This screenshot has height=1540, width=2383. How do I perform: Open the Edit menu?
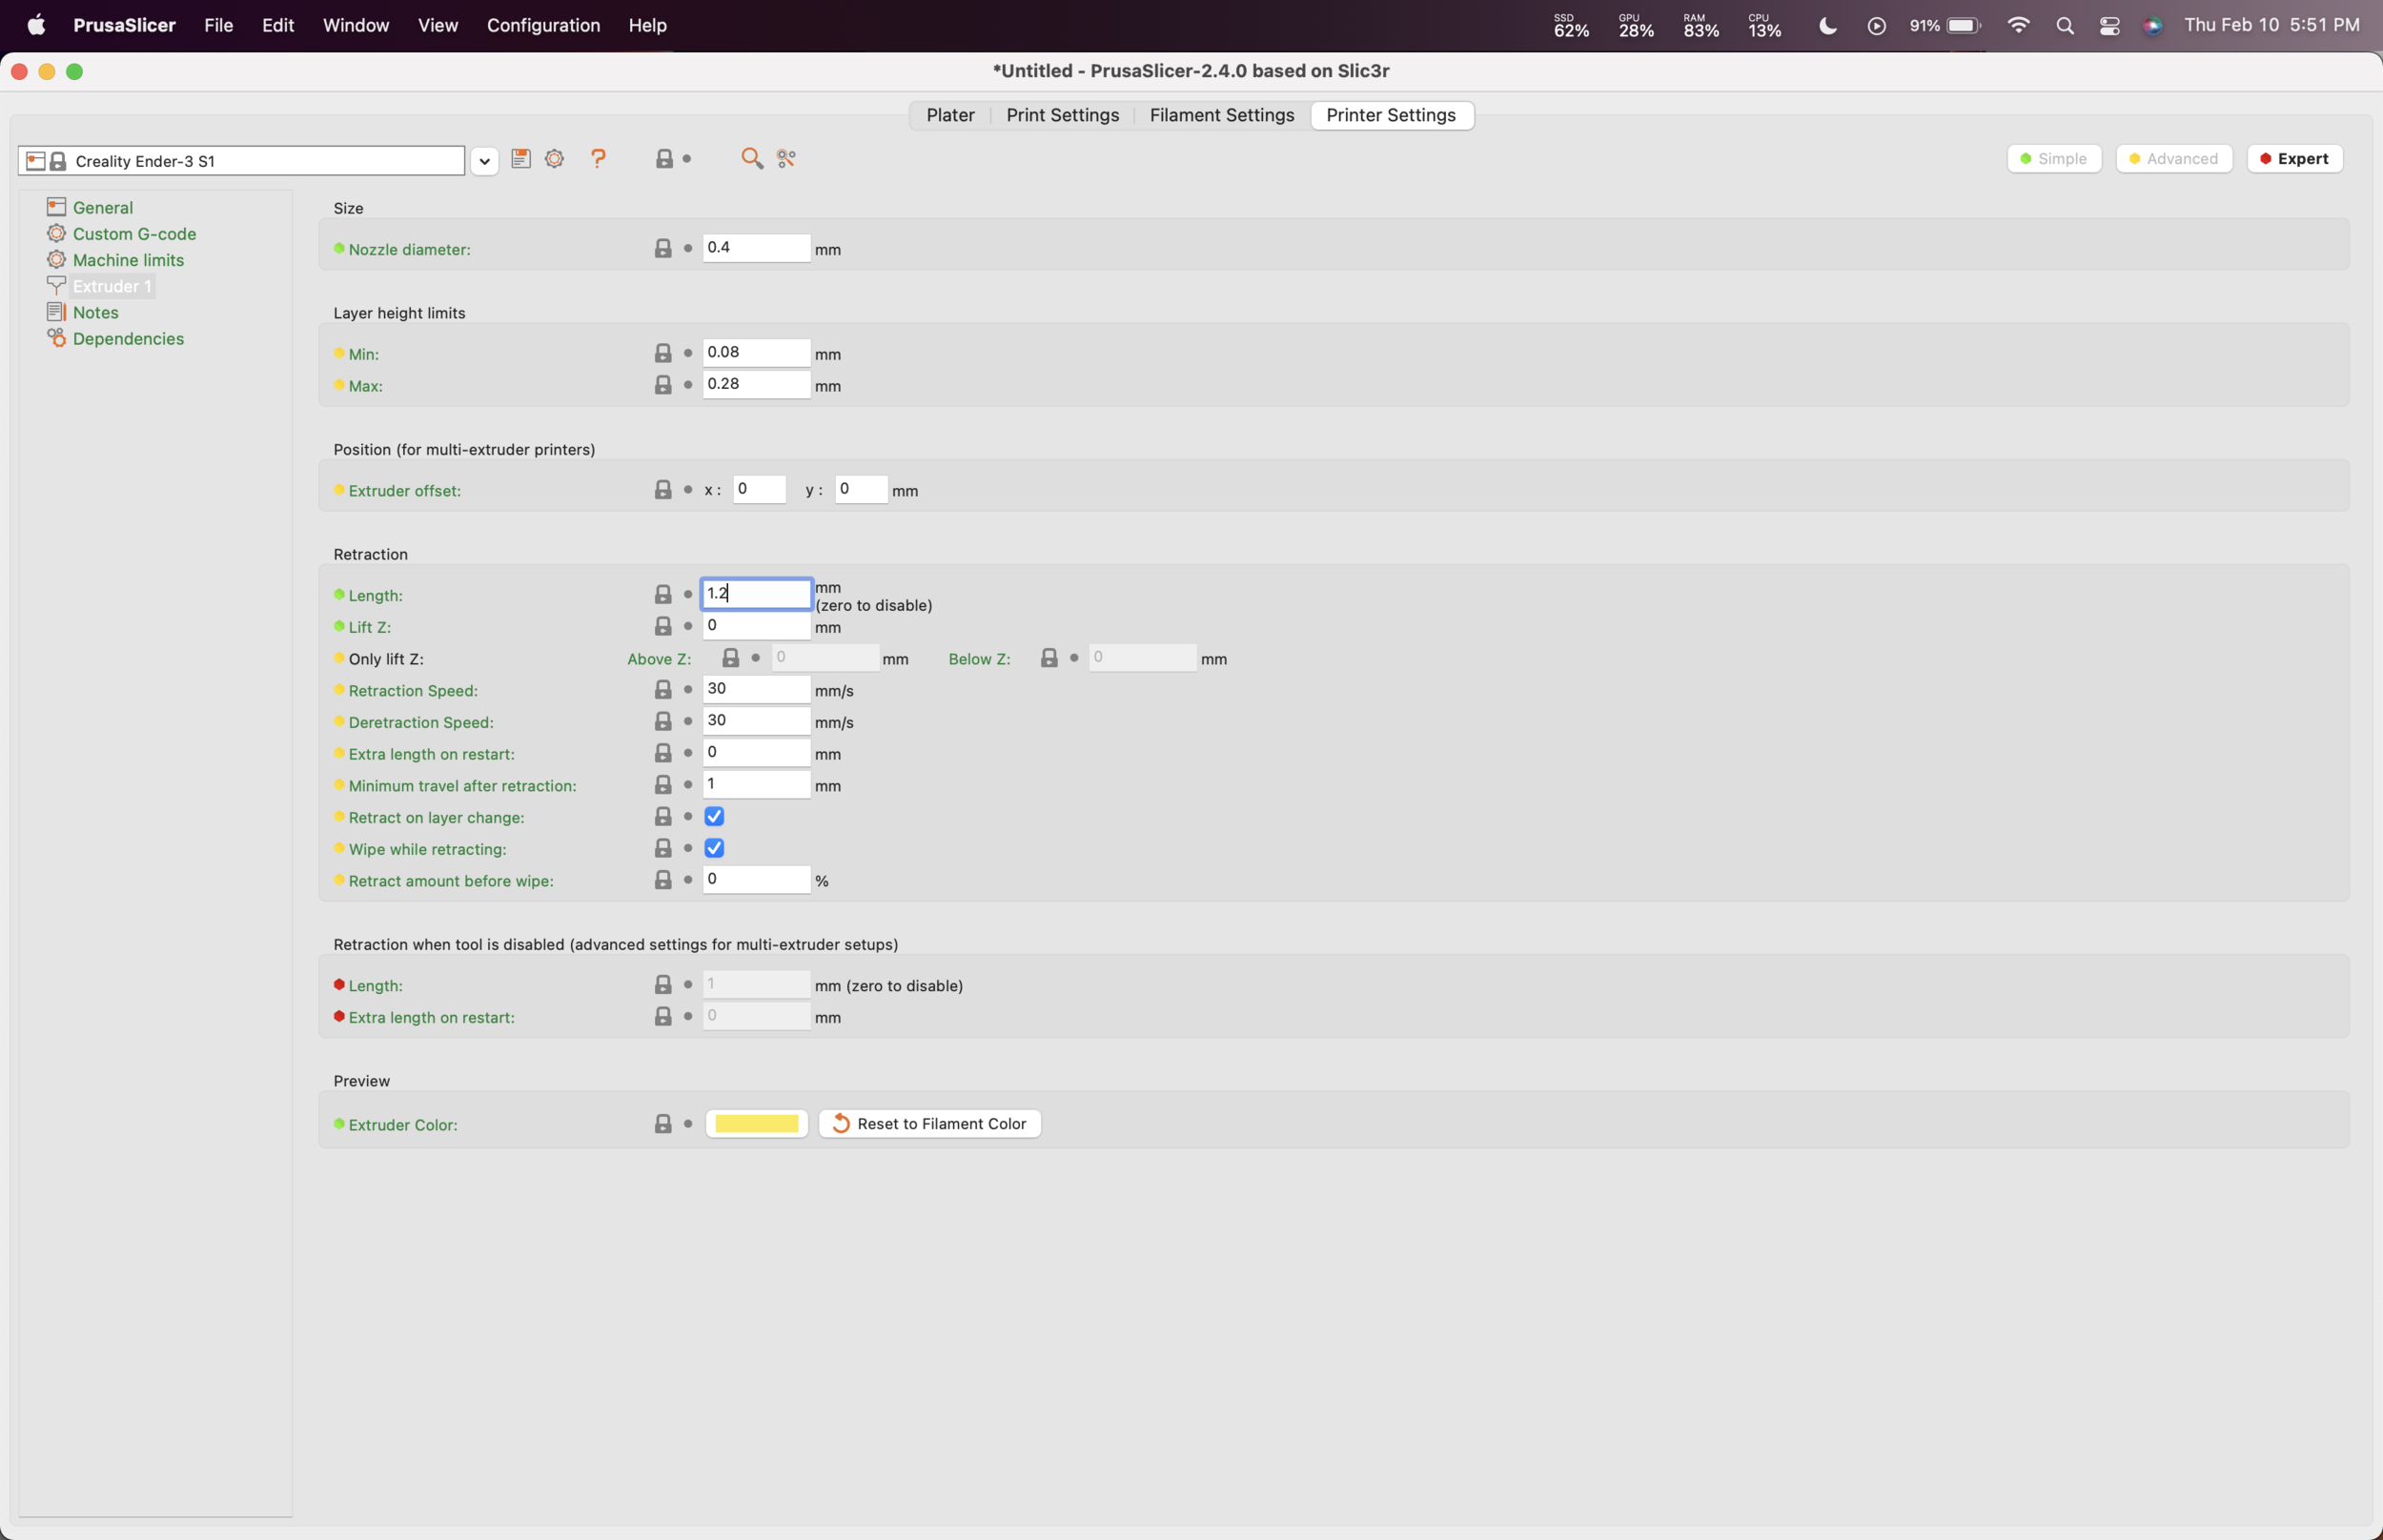click(278, 26)
